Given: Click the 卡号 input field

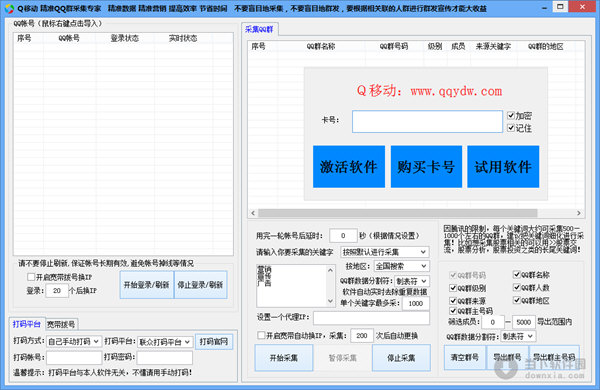Looking at the screenshot, I should pos(427,122).
